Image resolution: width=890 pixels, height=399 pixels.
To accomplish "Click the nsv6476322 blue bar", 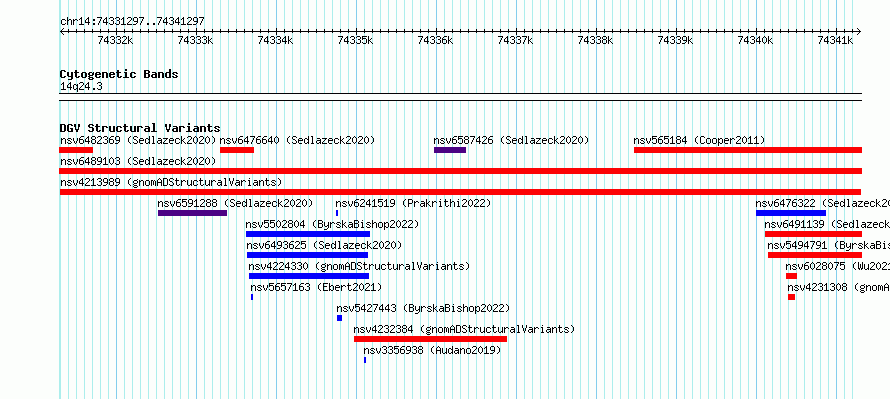I will [791, 213].
